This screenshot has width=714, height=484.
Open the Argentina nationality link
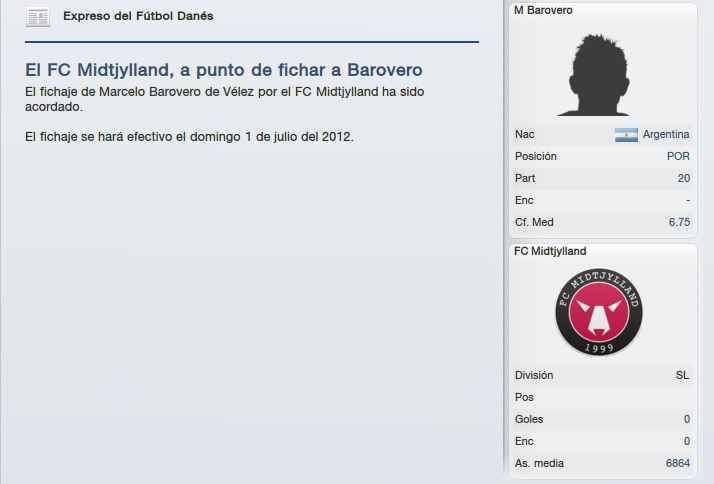[666, 134]
